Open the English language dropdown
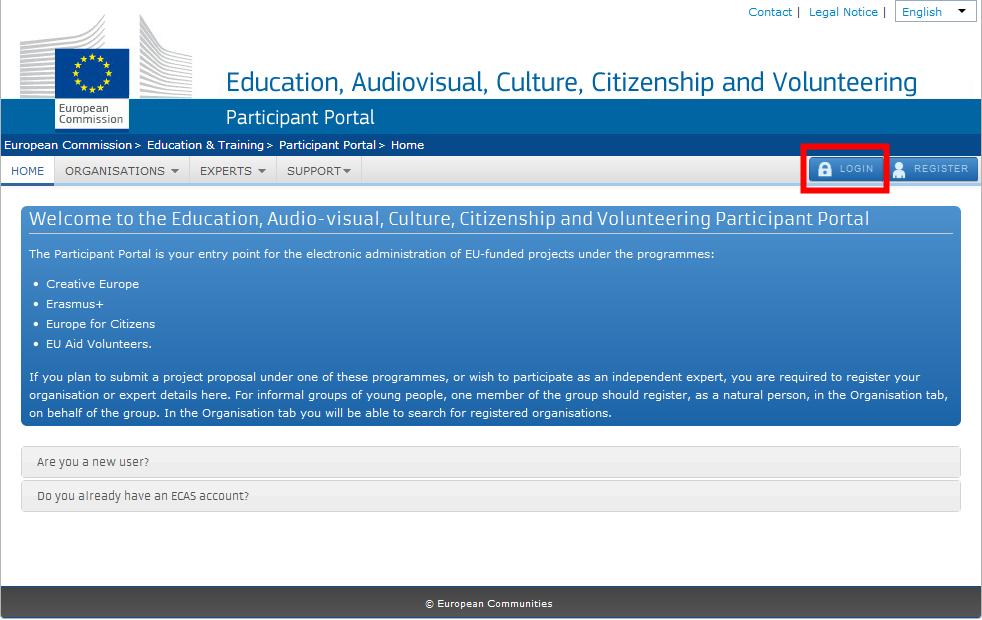This screenshot has height=620, width=982. coord(935,12)
